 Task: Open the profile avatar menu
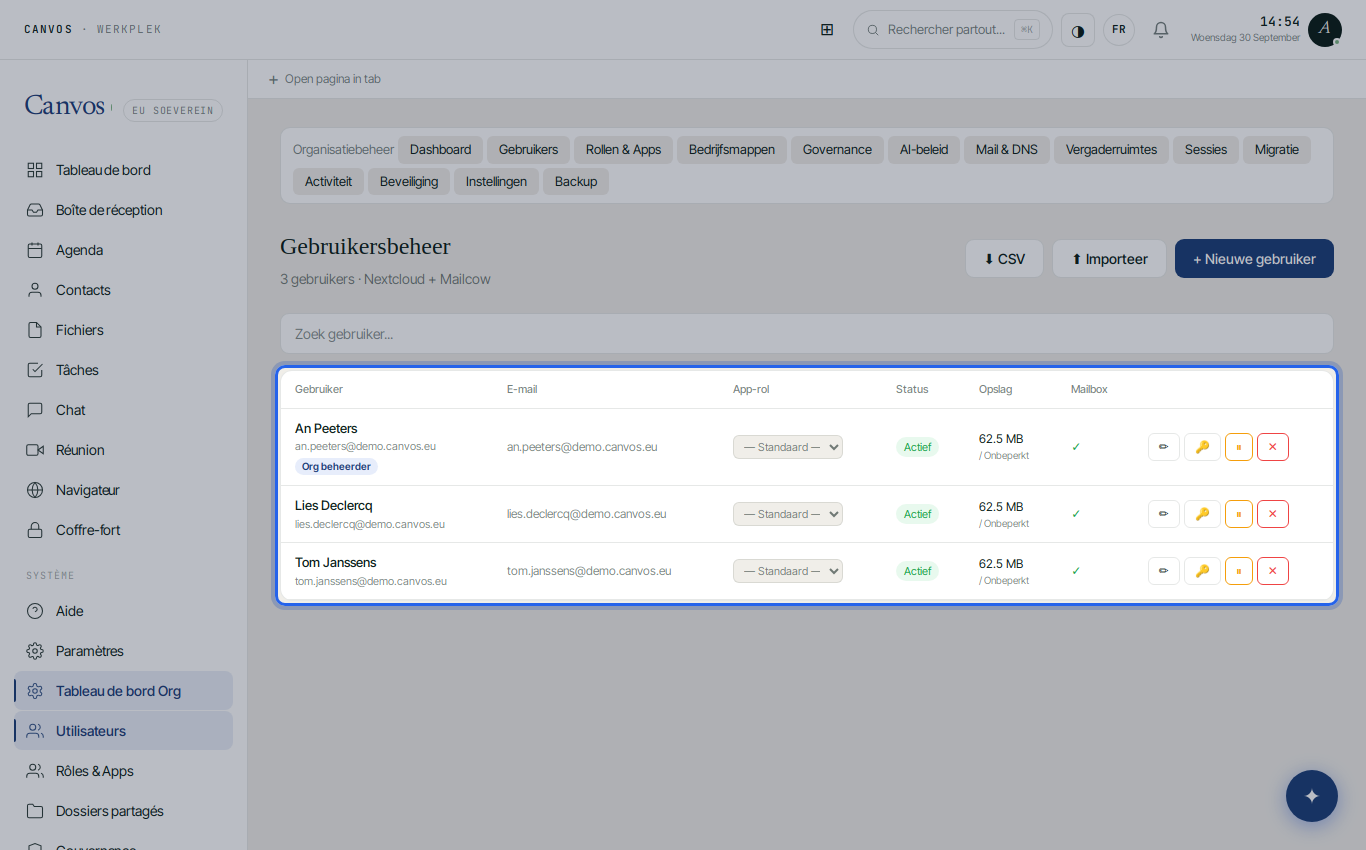1325,30
